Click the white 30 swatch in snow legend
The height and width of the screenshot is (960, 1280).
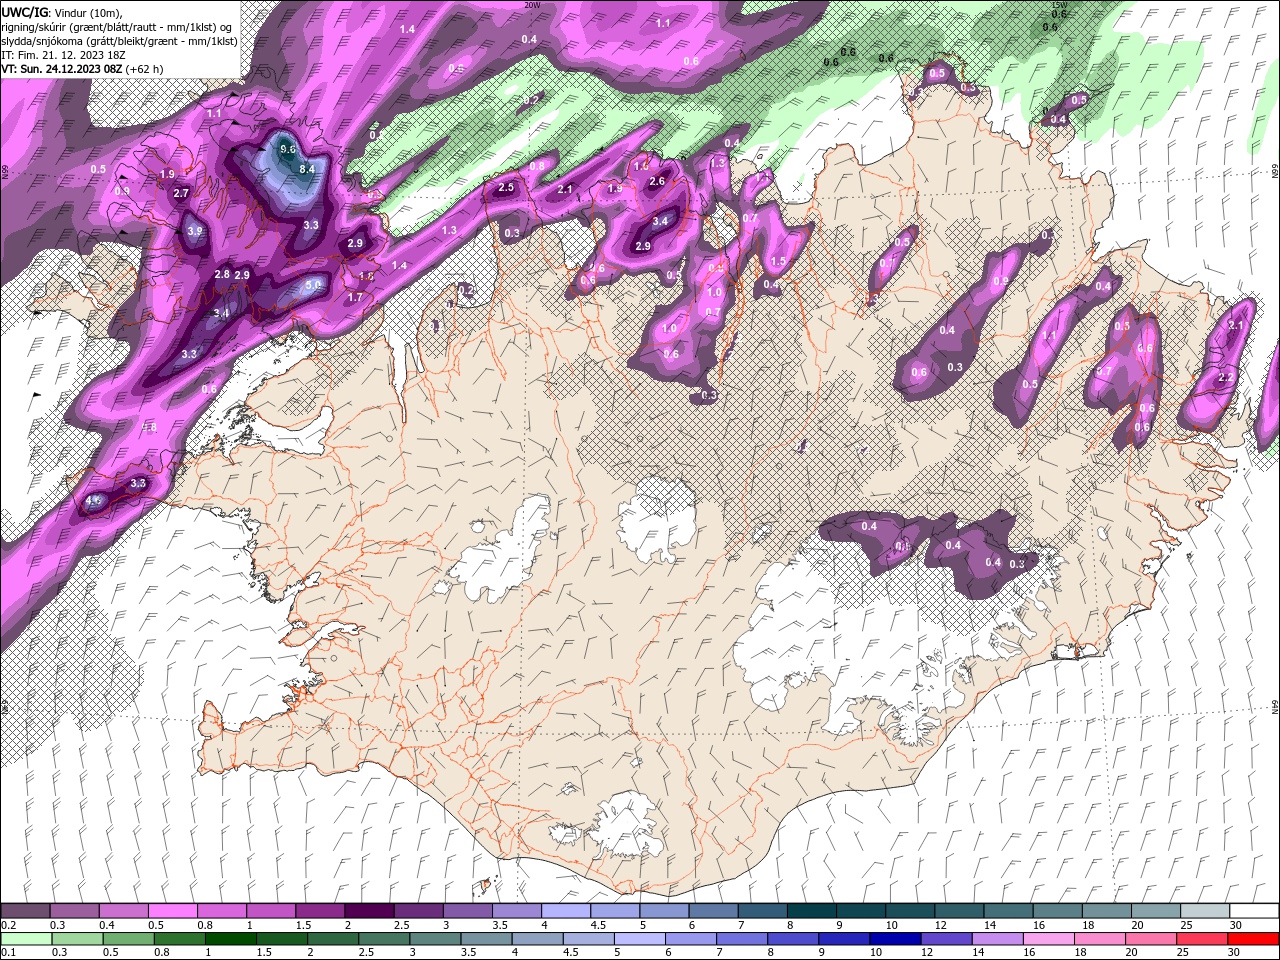coord(1254,911)
